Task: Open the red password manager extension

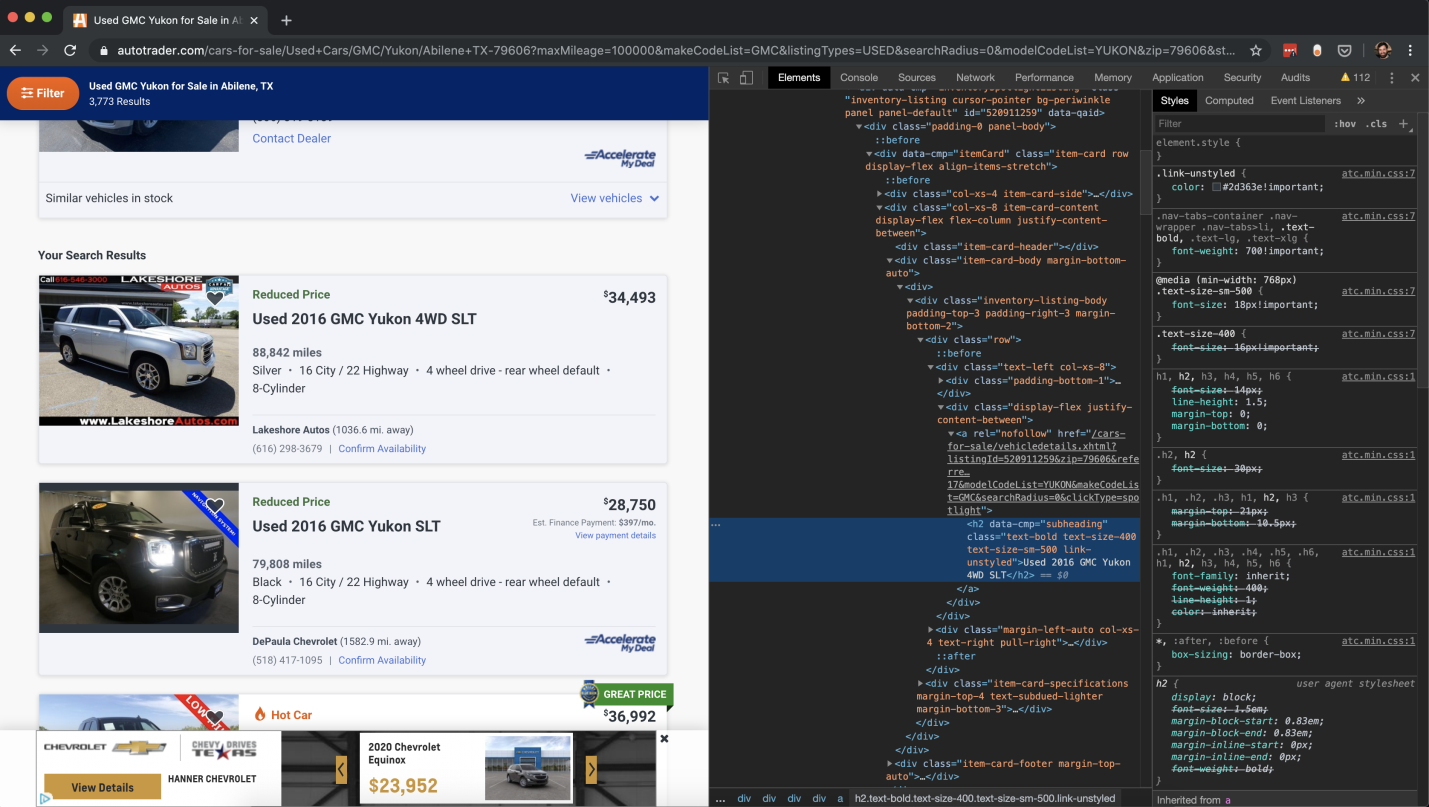Action: click(x=1290, y=50)
